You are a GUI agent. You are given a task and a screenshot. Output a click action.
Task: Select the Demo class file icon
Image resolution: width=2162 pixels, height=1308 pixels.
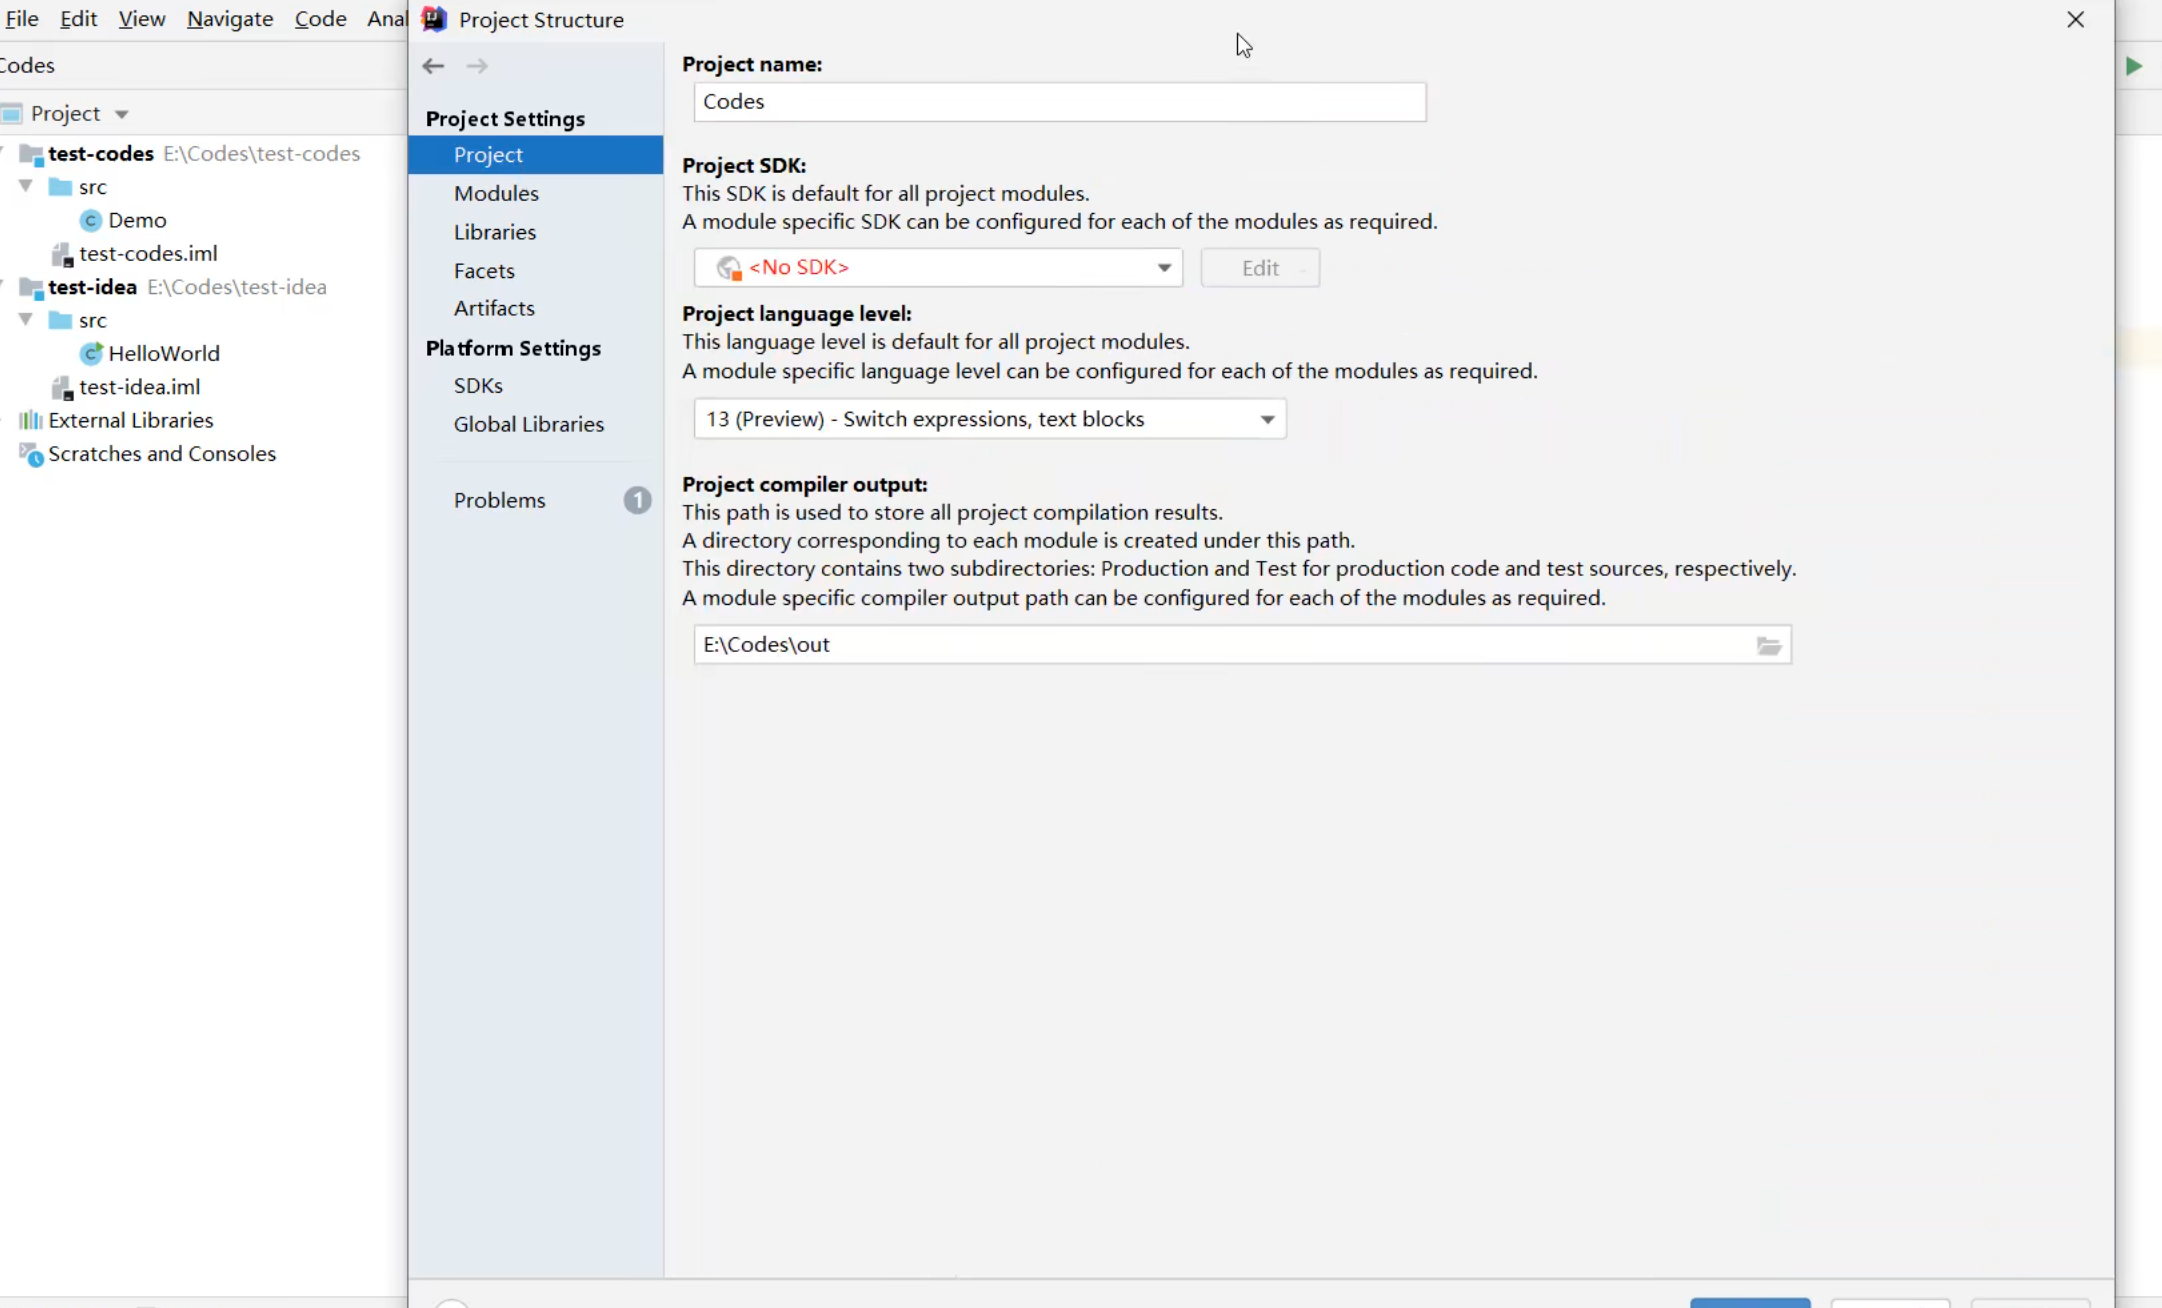coord(91,220)
